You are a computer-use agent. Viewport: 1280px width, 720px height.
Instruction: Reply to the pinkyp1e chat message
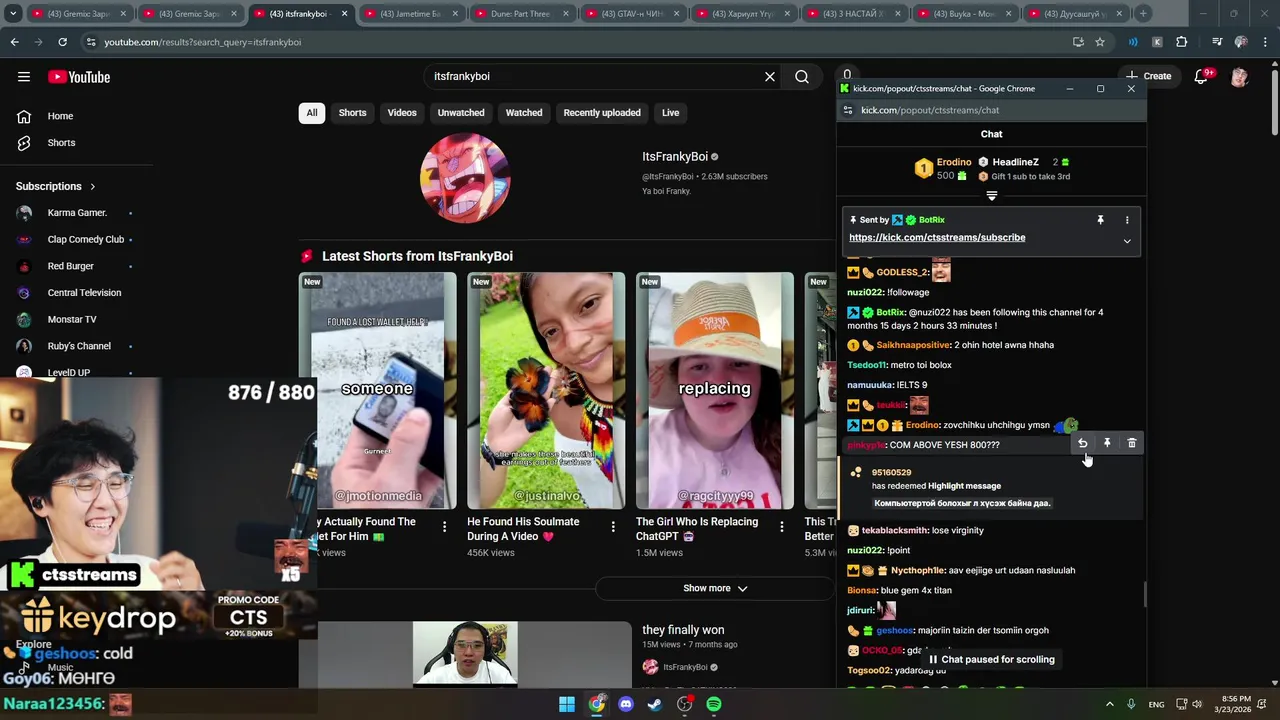click(1082, 443)
